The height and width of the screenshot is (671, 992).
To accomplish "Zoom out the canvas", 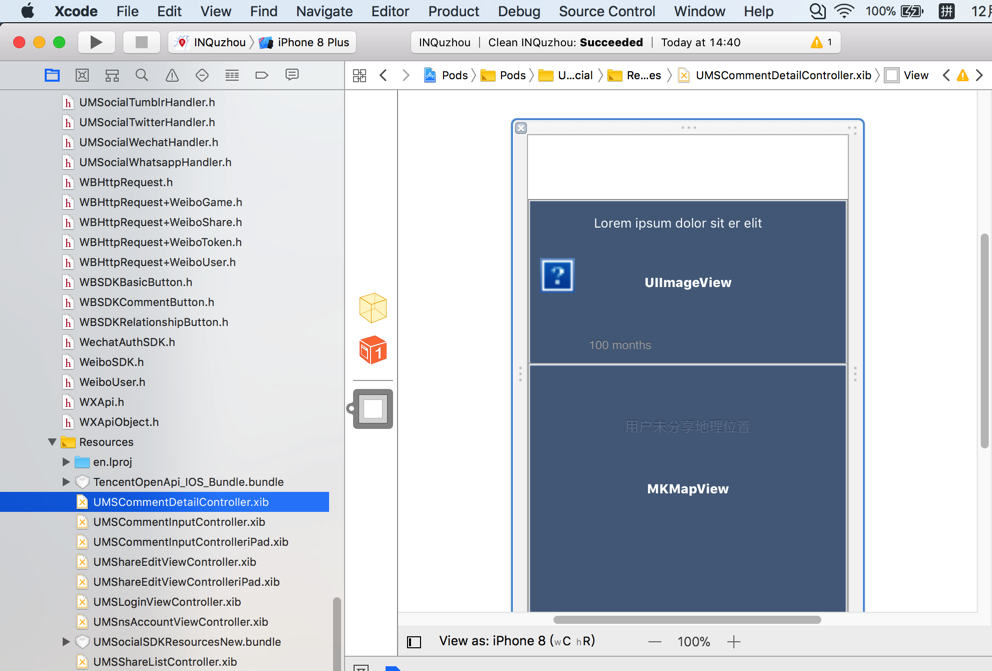I will pos(655,642).
